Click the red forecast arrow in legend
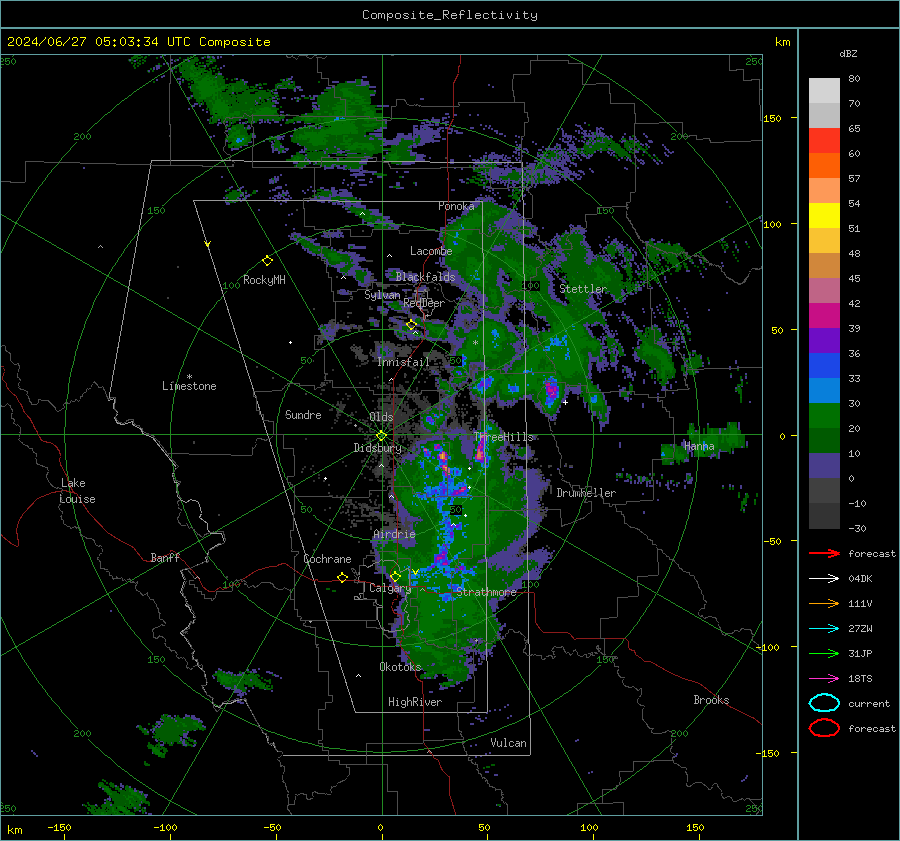900x841 pixels. pyautogui.click(x=824, y=553)
